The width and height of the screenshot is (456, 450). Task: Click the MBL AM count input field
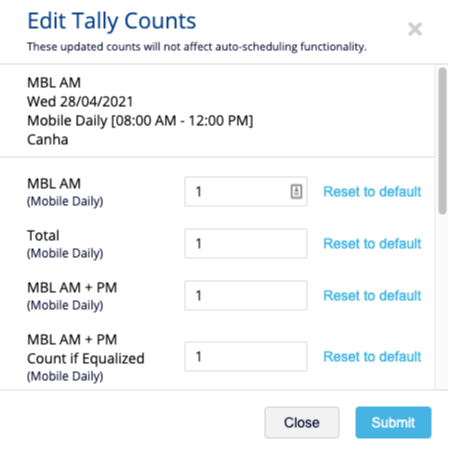[x=246, y=192]
